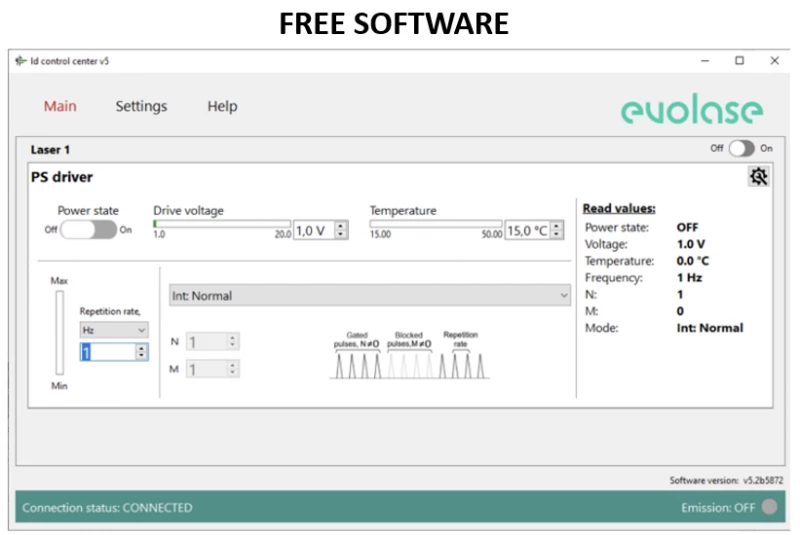The image size is (800, 535).
Task: Toggle the Laser 1 Off/On switch
Action: pos(741,148)
